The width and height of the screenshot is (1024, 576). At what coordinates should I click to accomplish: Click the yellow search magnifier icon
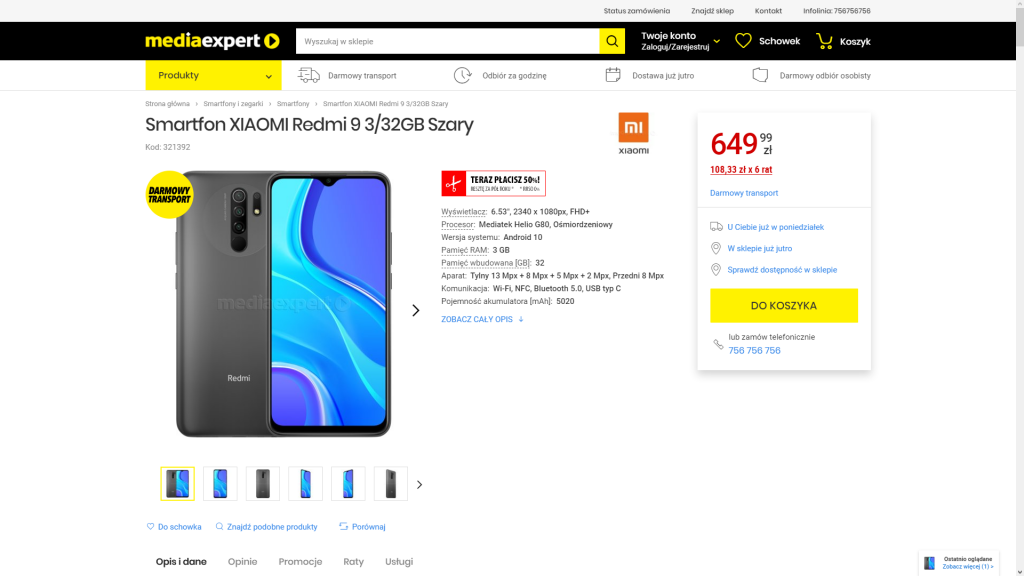[x=612, y=41]
